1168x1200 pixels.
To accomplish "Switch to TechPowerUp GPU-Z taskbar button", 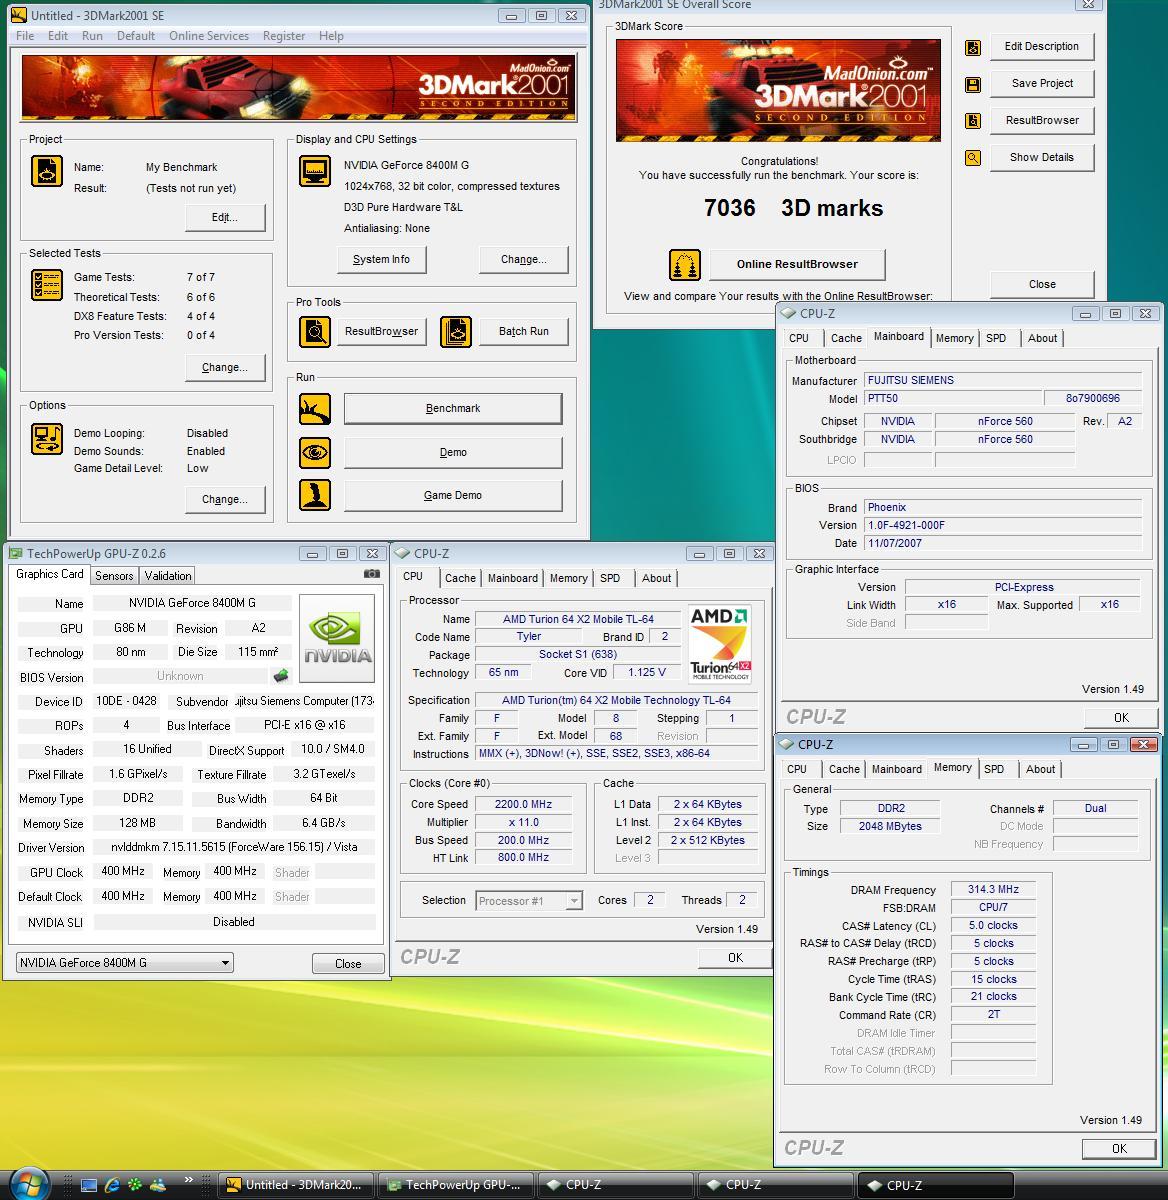I will pos(455,1185).
